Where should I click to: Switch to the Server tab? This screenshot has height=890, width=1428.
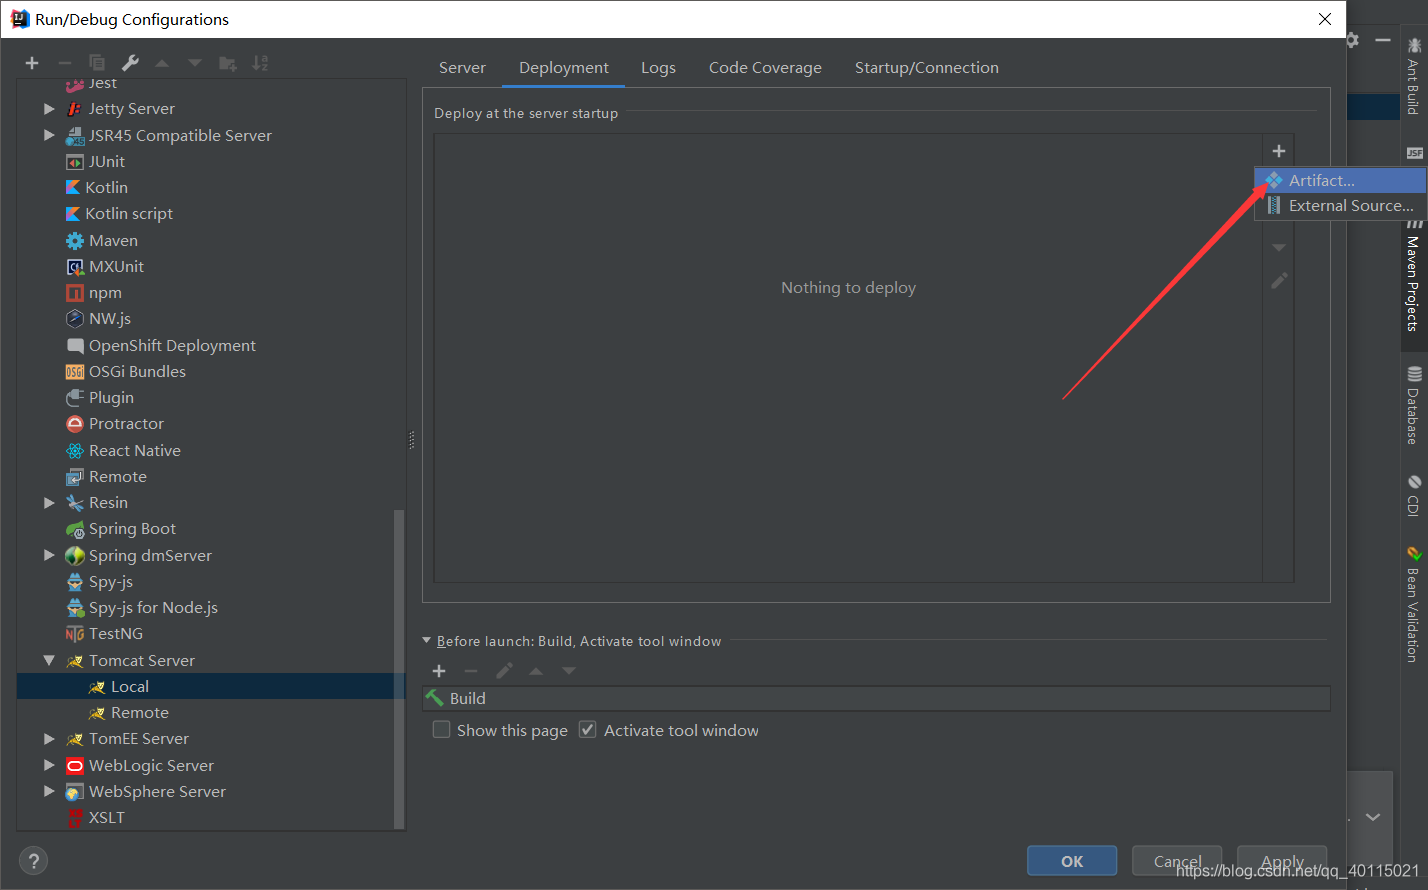(x=462, y=68)
